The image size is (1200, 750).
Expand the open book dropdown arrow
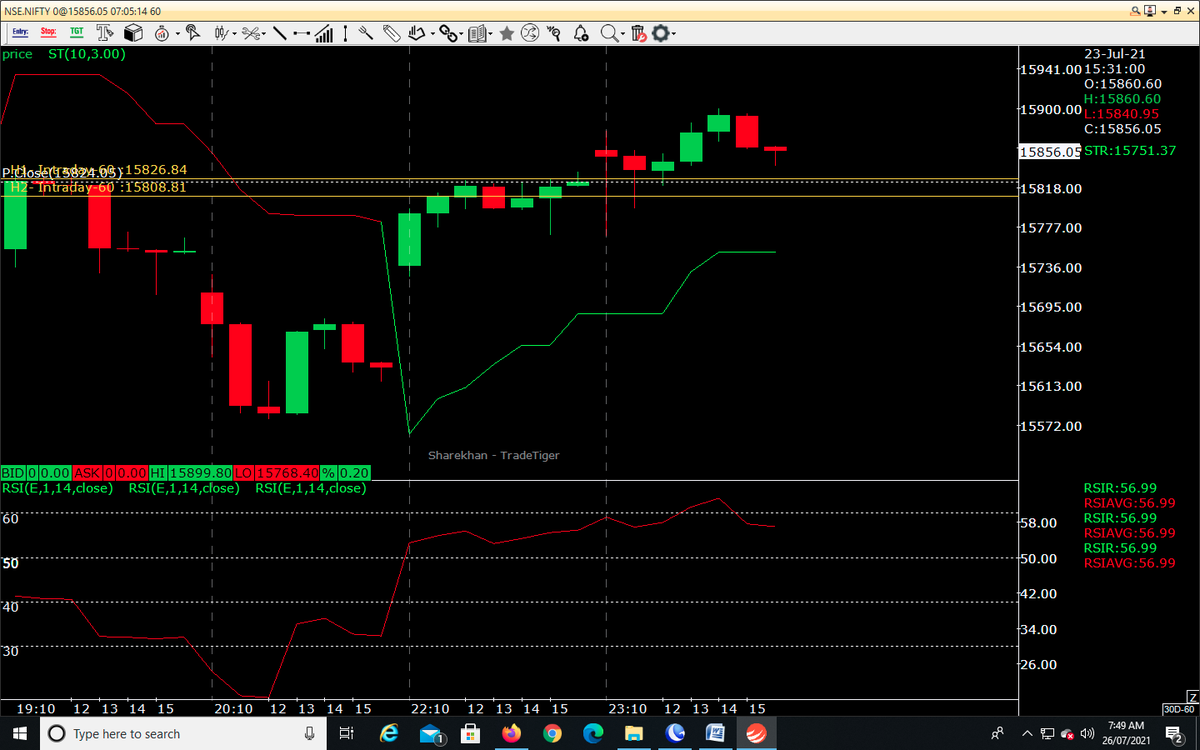coord(491,33)
